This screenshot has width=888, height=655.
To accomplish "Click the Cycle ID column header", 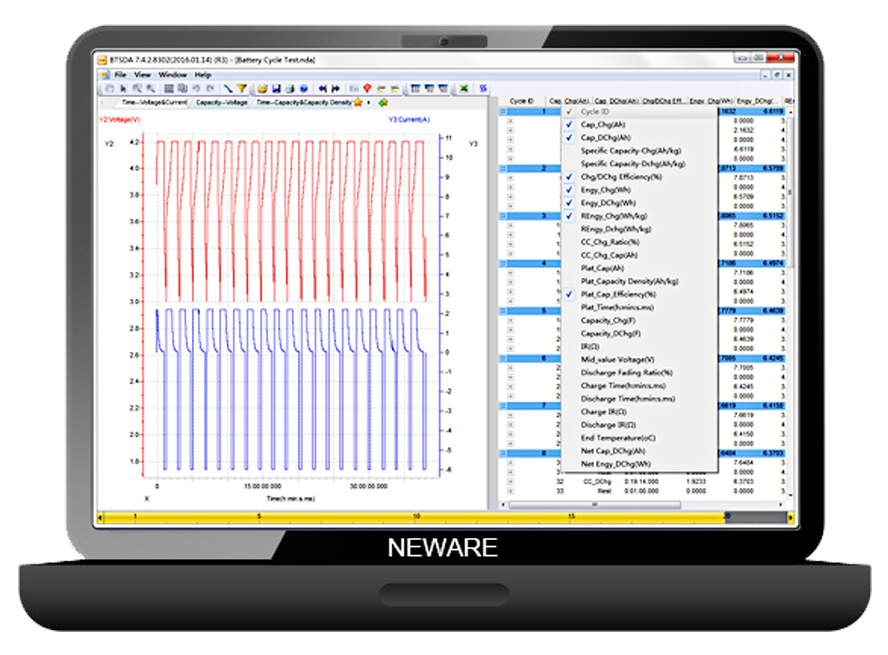I will [522, 101].
